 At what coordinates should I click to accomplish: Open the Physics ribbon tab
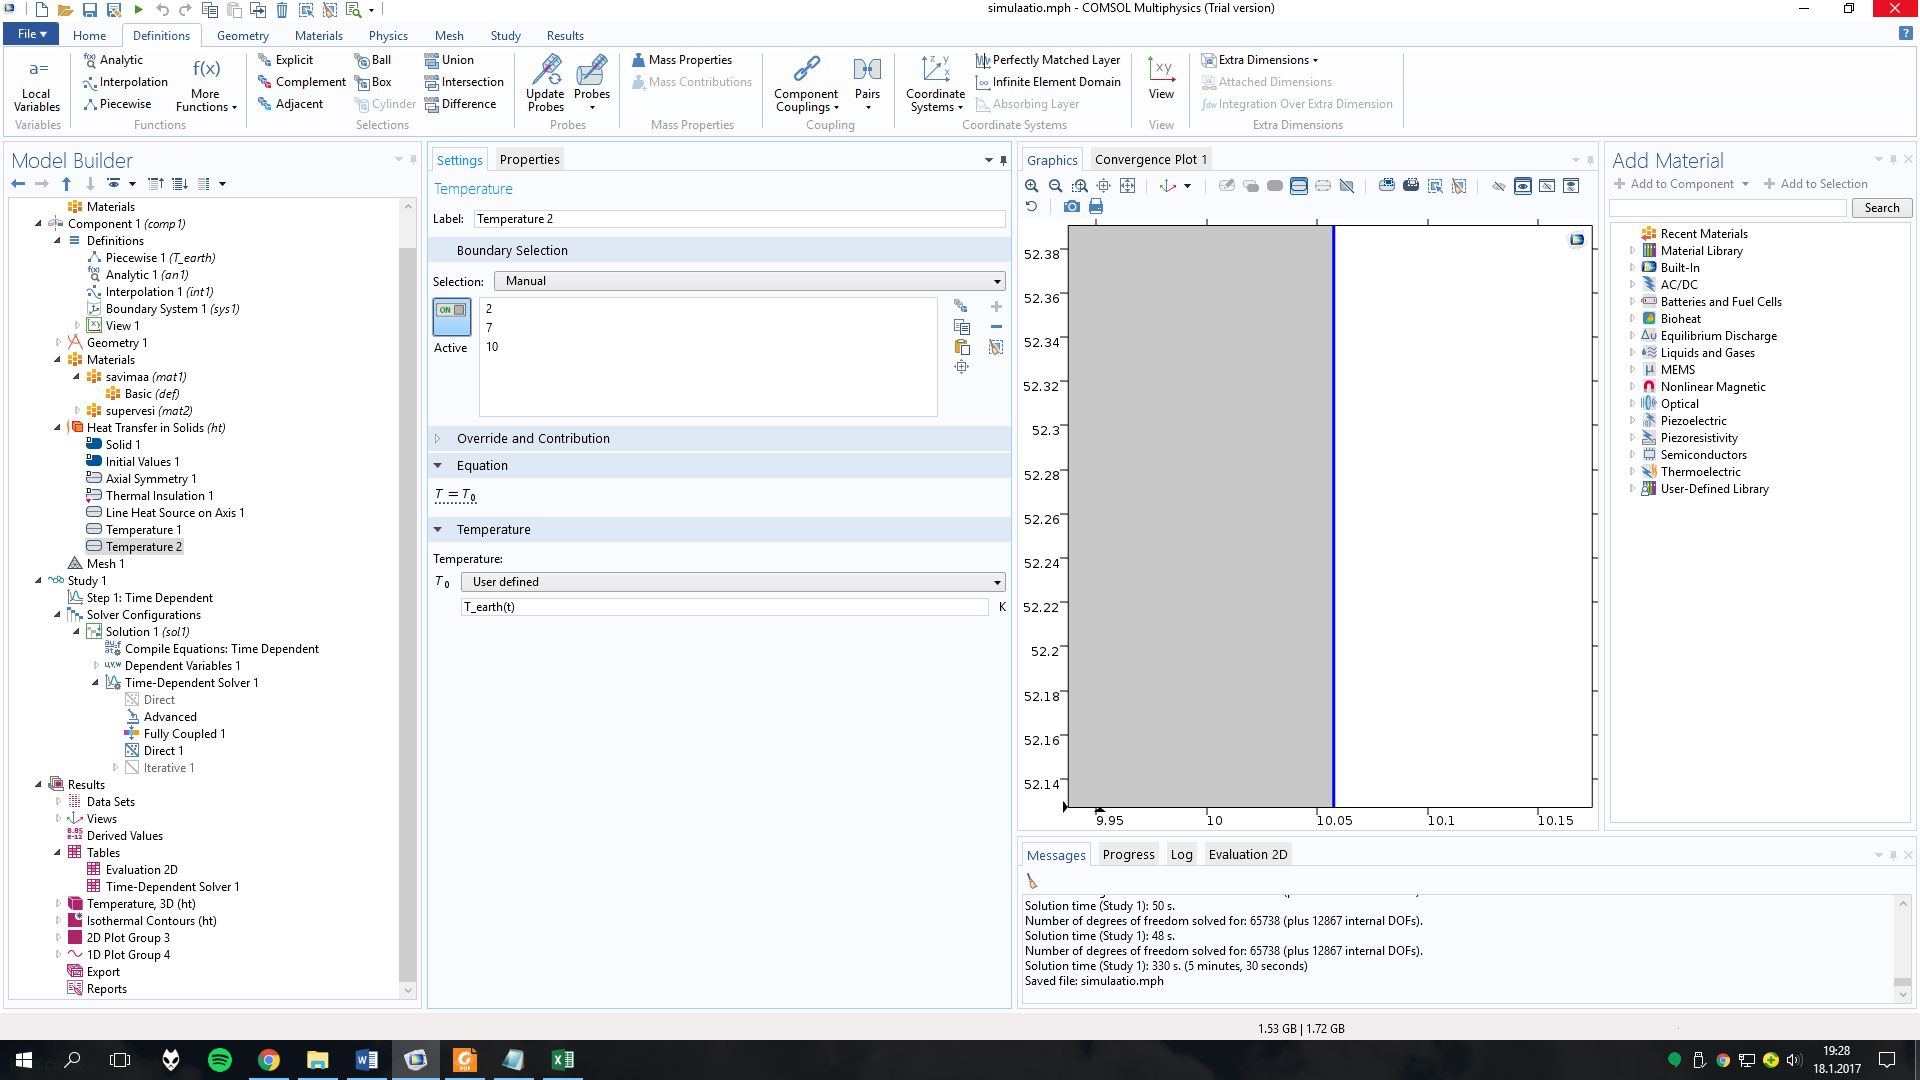[x=388, y=35]
